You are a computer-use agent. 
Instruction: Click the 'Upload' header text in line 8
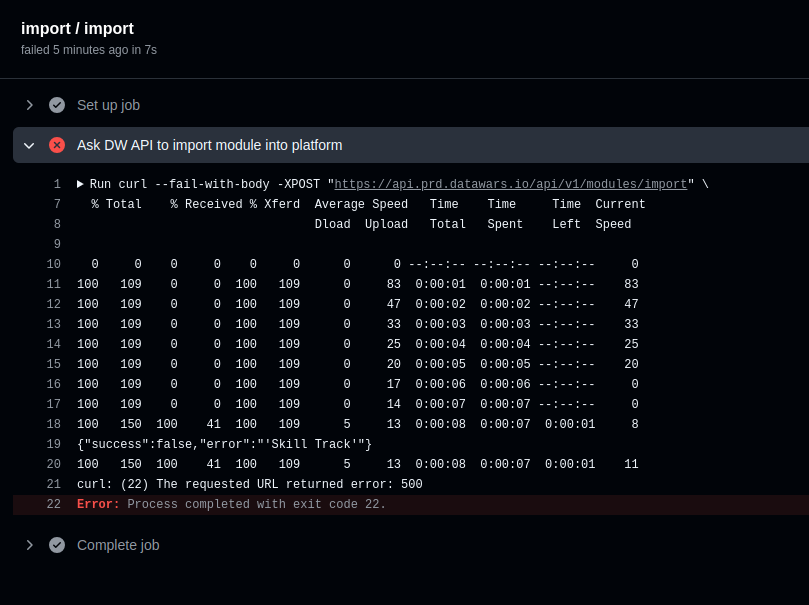coord(386,224)
